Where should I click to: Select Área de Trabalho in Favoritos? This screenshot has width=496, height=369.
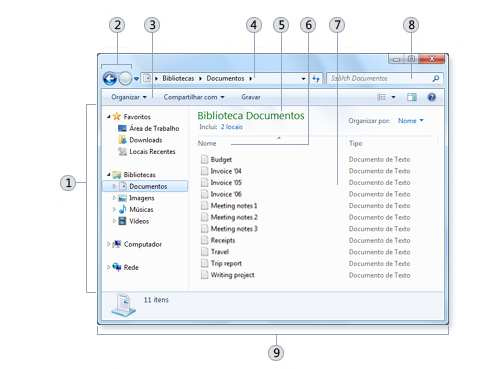point(154,128)
